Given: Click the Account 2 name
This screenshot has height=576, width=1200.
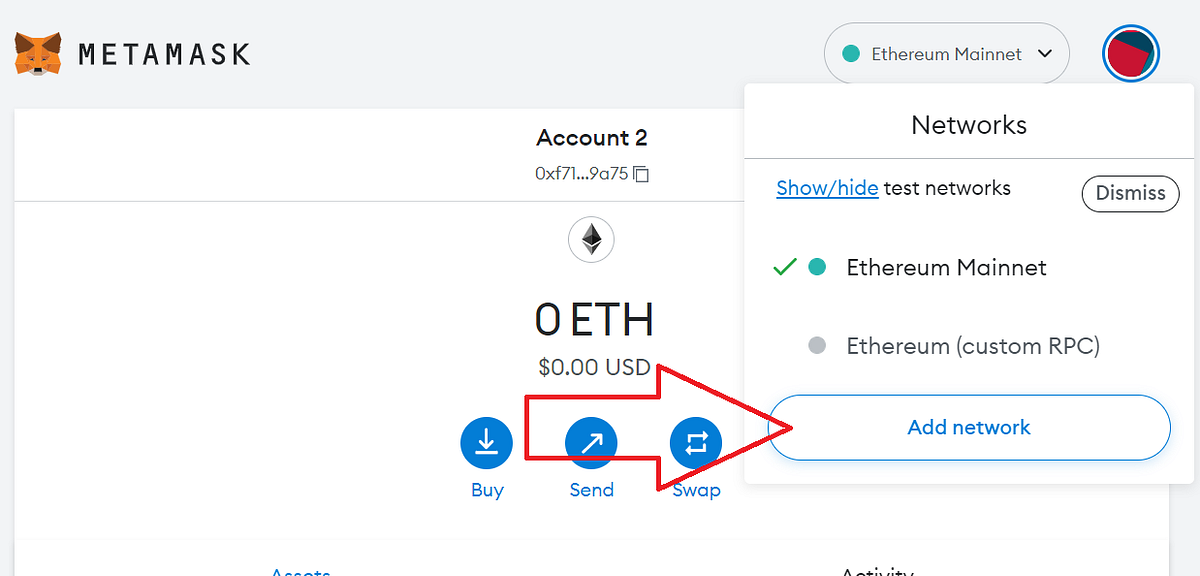Looking at the screenshot, I should (591, 137).
